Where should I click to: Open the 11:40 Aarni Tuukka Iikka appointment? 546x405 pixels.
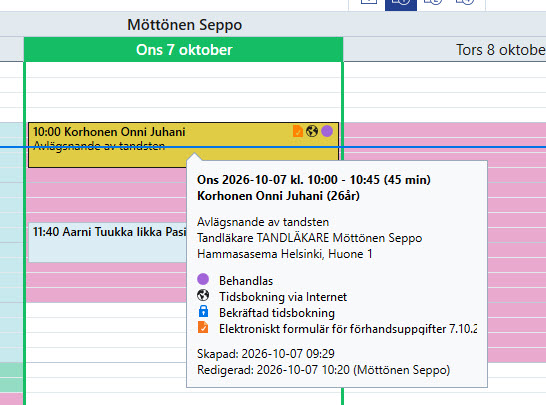(107, 242)
